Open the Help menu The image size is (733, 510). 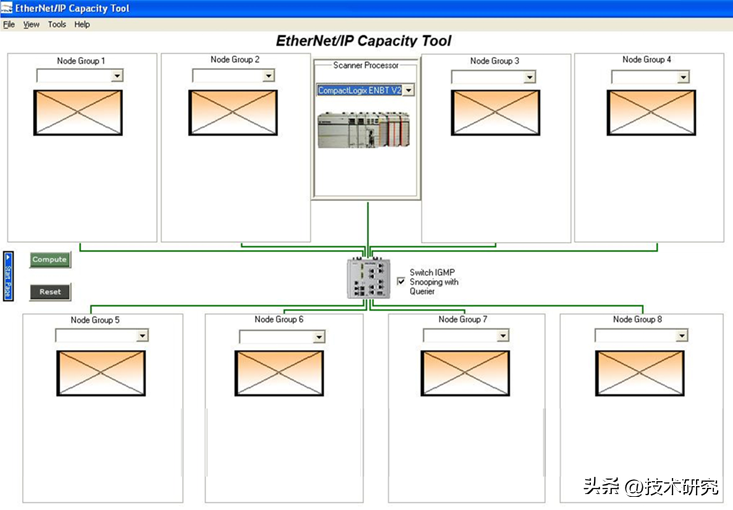point(82,24)
